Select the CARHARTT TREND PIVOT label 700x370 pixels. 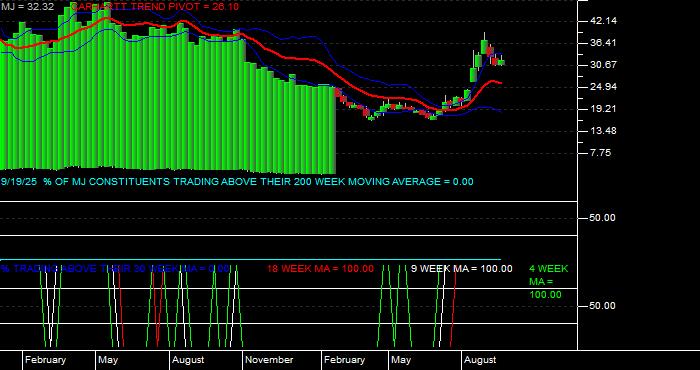[x=154, y=7]
